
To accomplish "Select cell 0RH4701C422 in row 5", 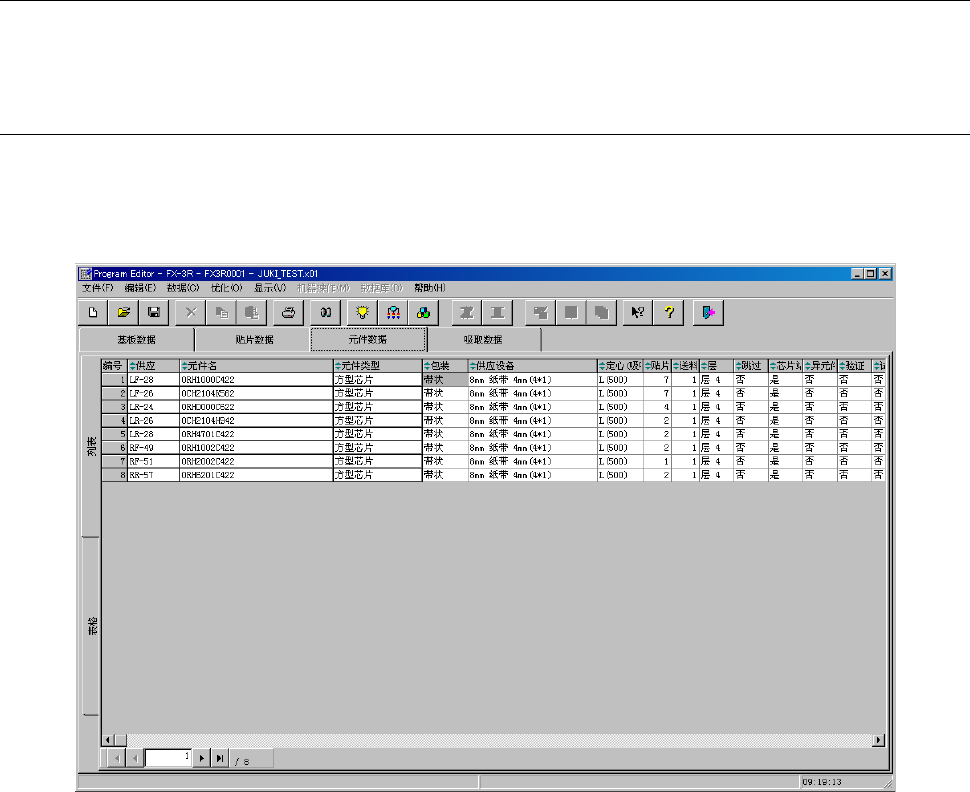I will click(256, 434).
